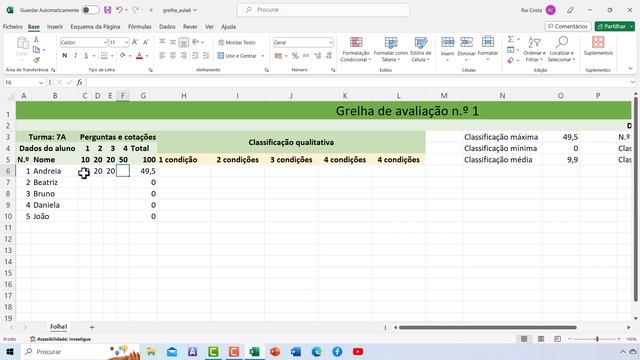Click Align Top icon
This screenshot has height=360, width=640.
(162, 42)
